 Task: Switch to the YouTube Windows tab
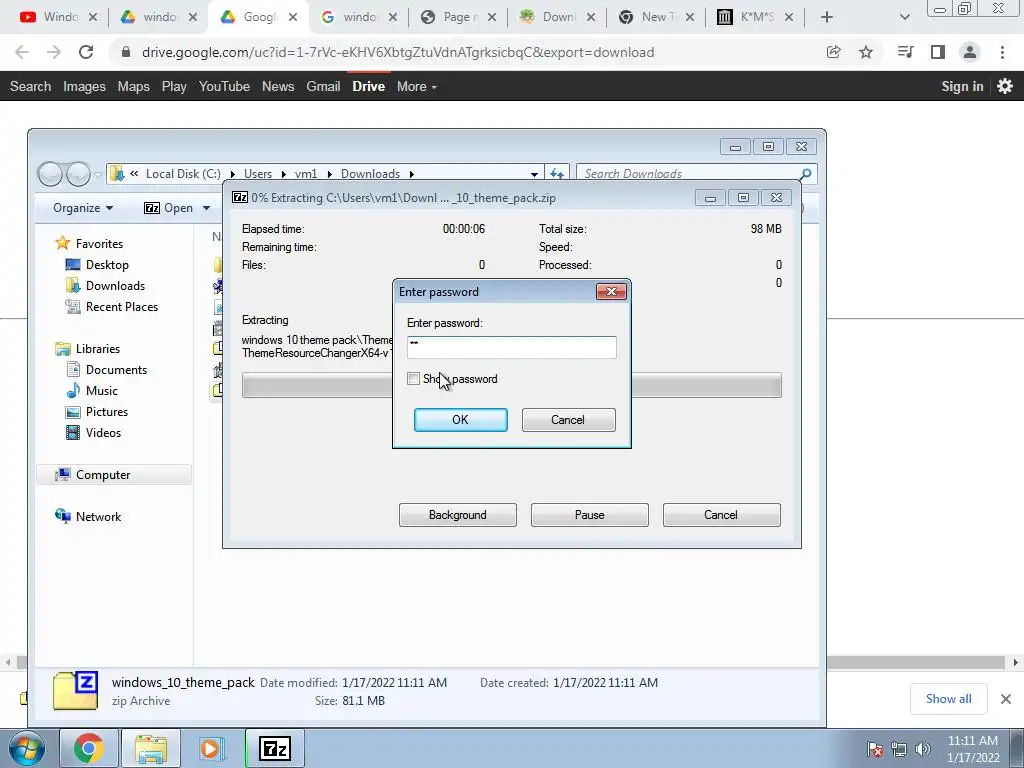57,17
